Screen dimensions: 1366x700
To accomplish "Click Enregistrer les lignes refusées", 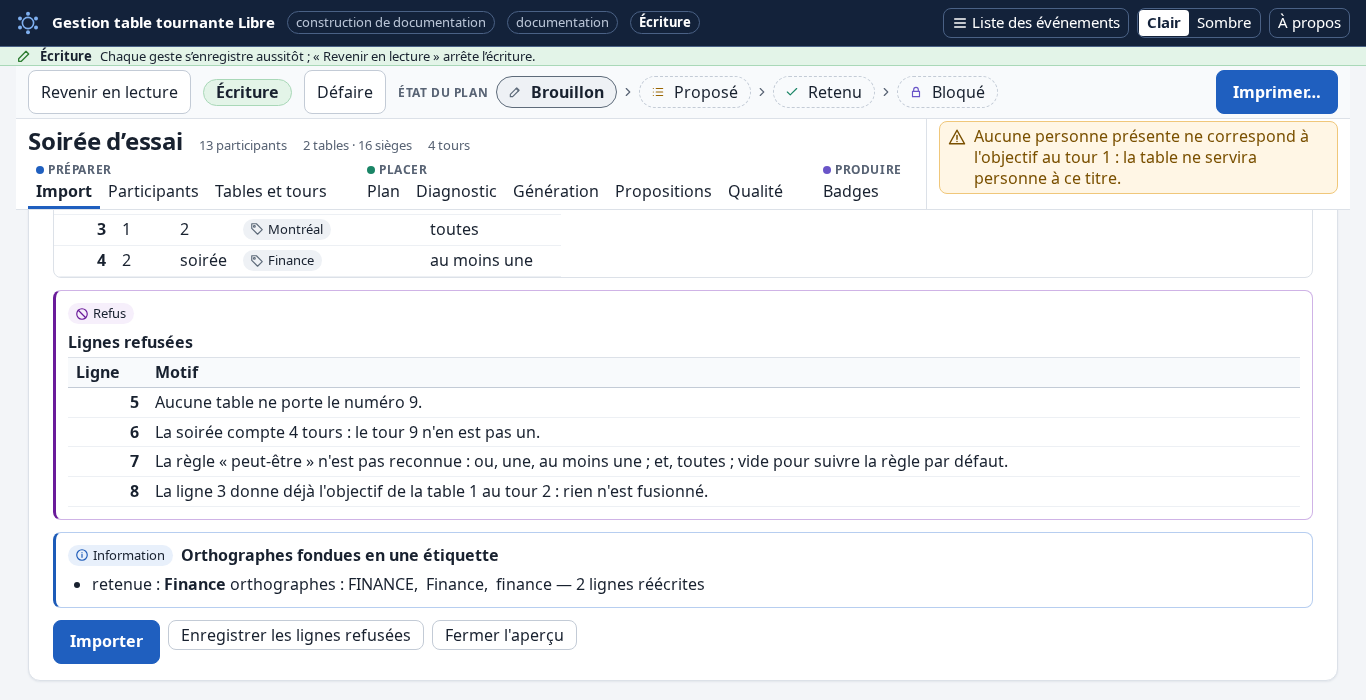I will pyautogui.click(x=296, y=635).
